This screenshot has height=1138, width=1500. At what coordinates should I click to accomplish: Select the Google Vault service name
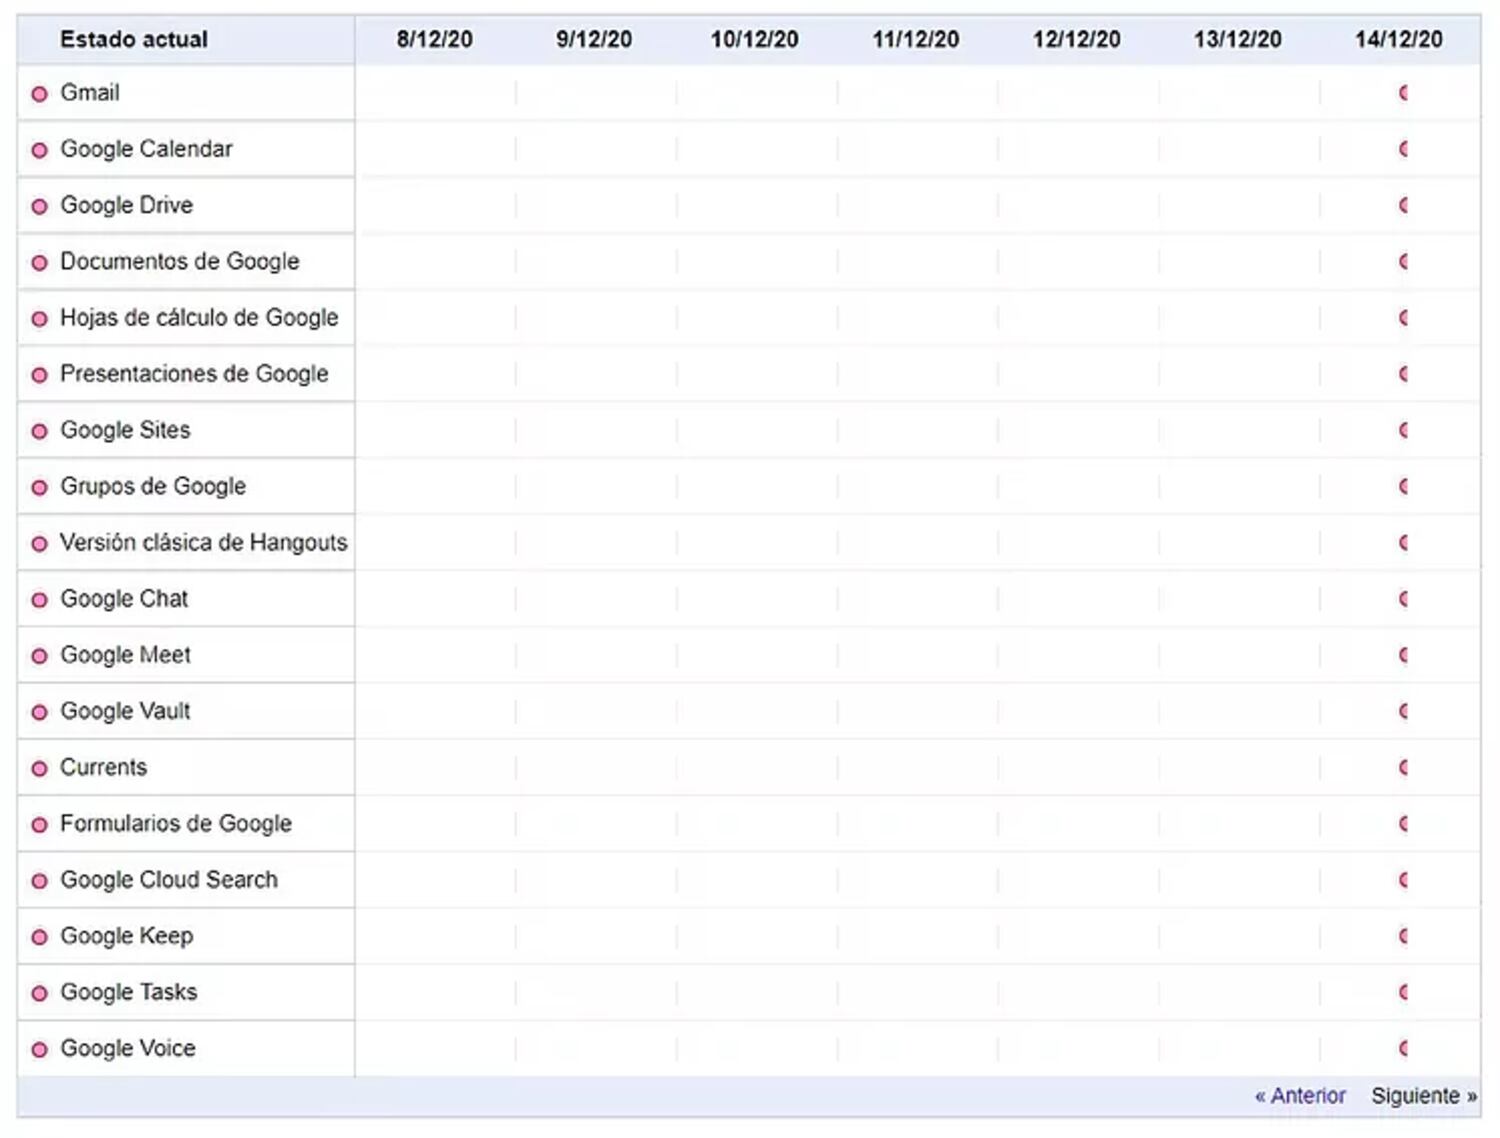pos(125,711)
